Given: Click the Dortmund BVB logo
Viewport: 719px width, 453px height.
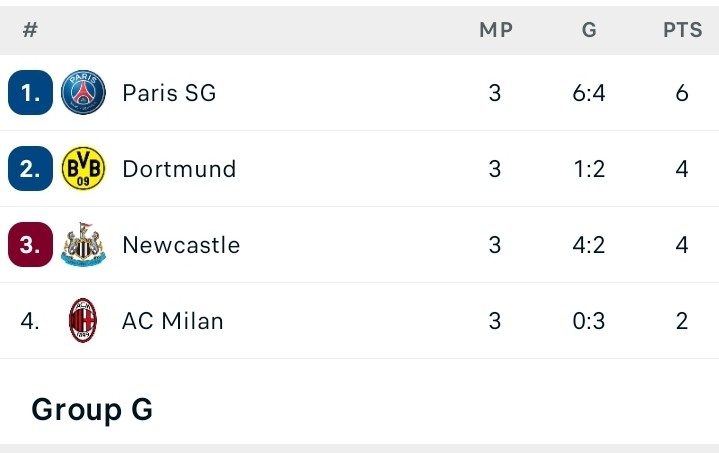Looking at the screenshot, I should (83, 169).
